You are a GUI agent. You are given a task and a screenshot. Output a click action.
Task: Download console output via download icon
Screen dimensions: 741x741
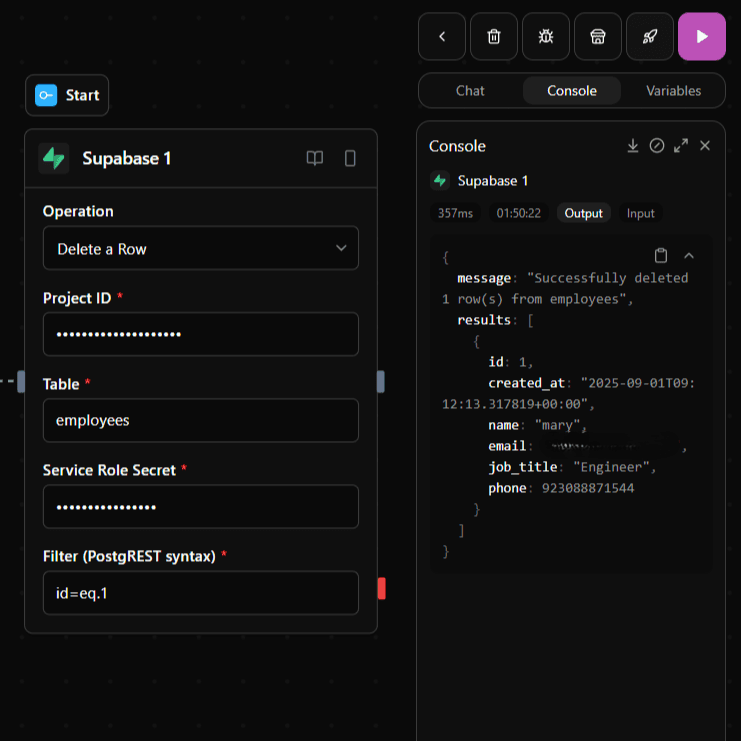click(633, 146)
